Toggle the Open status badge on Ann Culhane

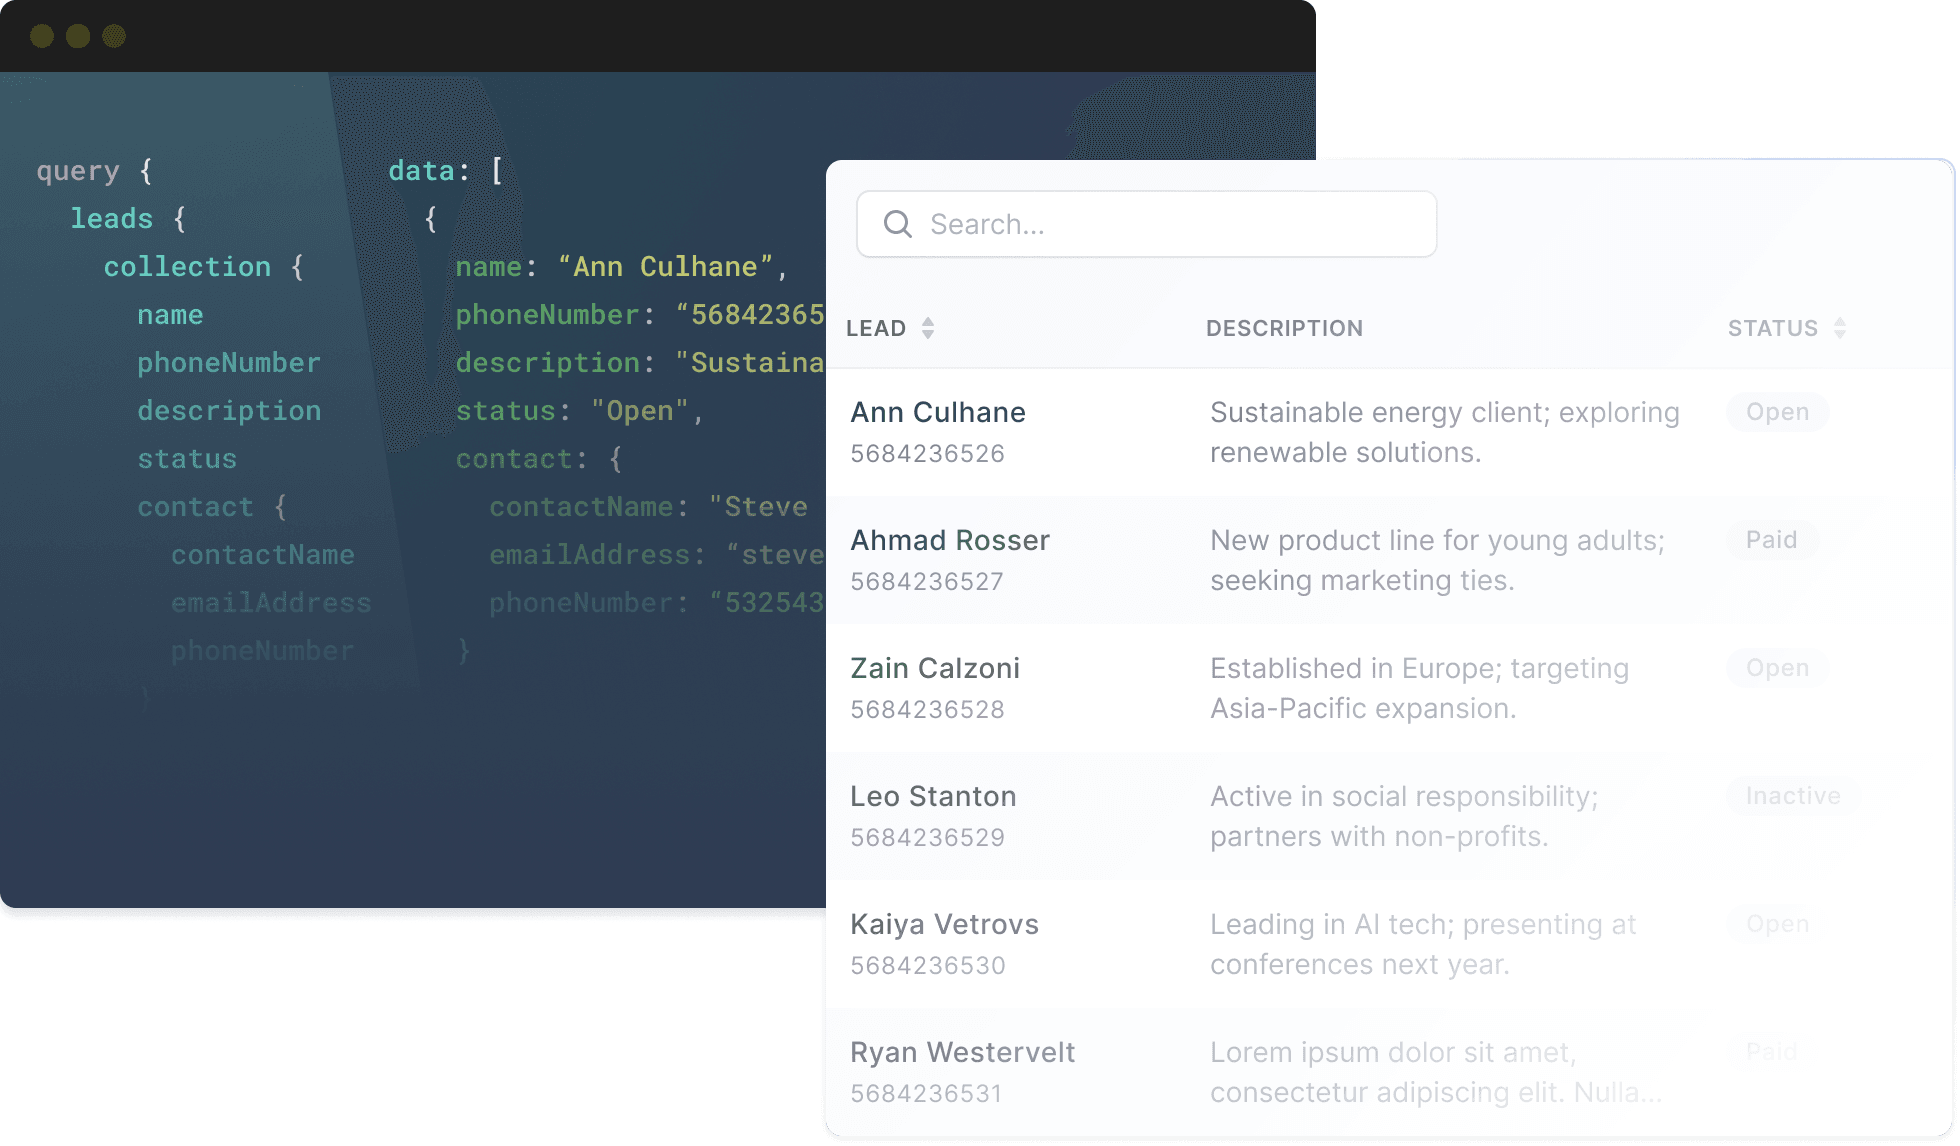pyautogui.click(x=1777, y=412)
